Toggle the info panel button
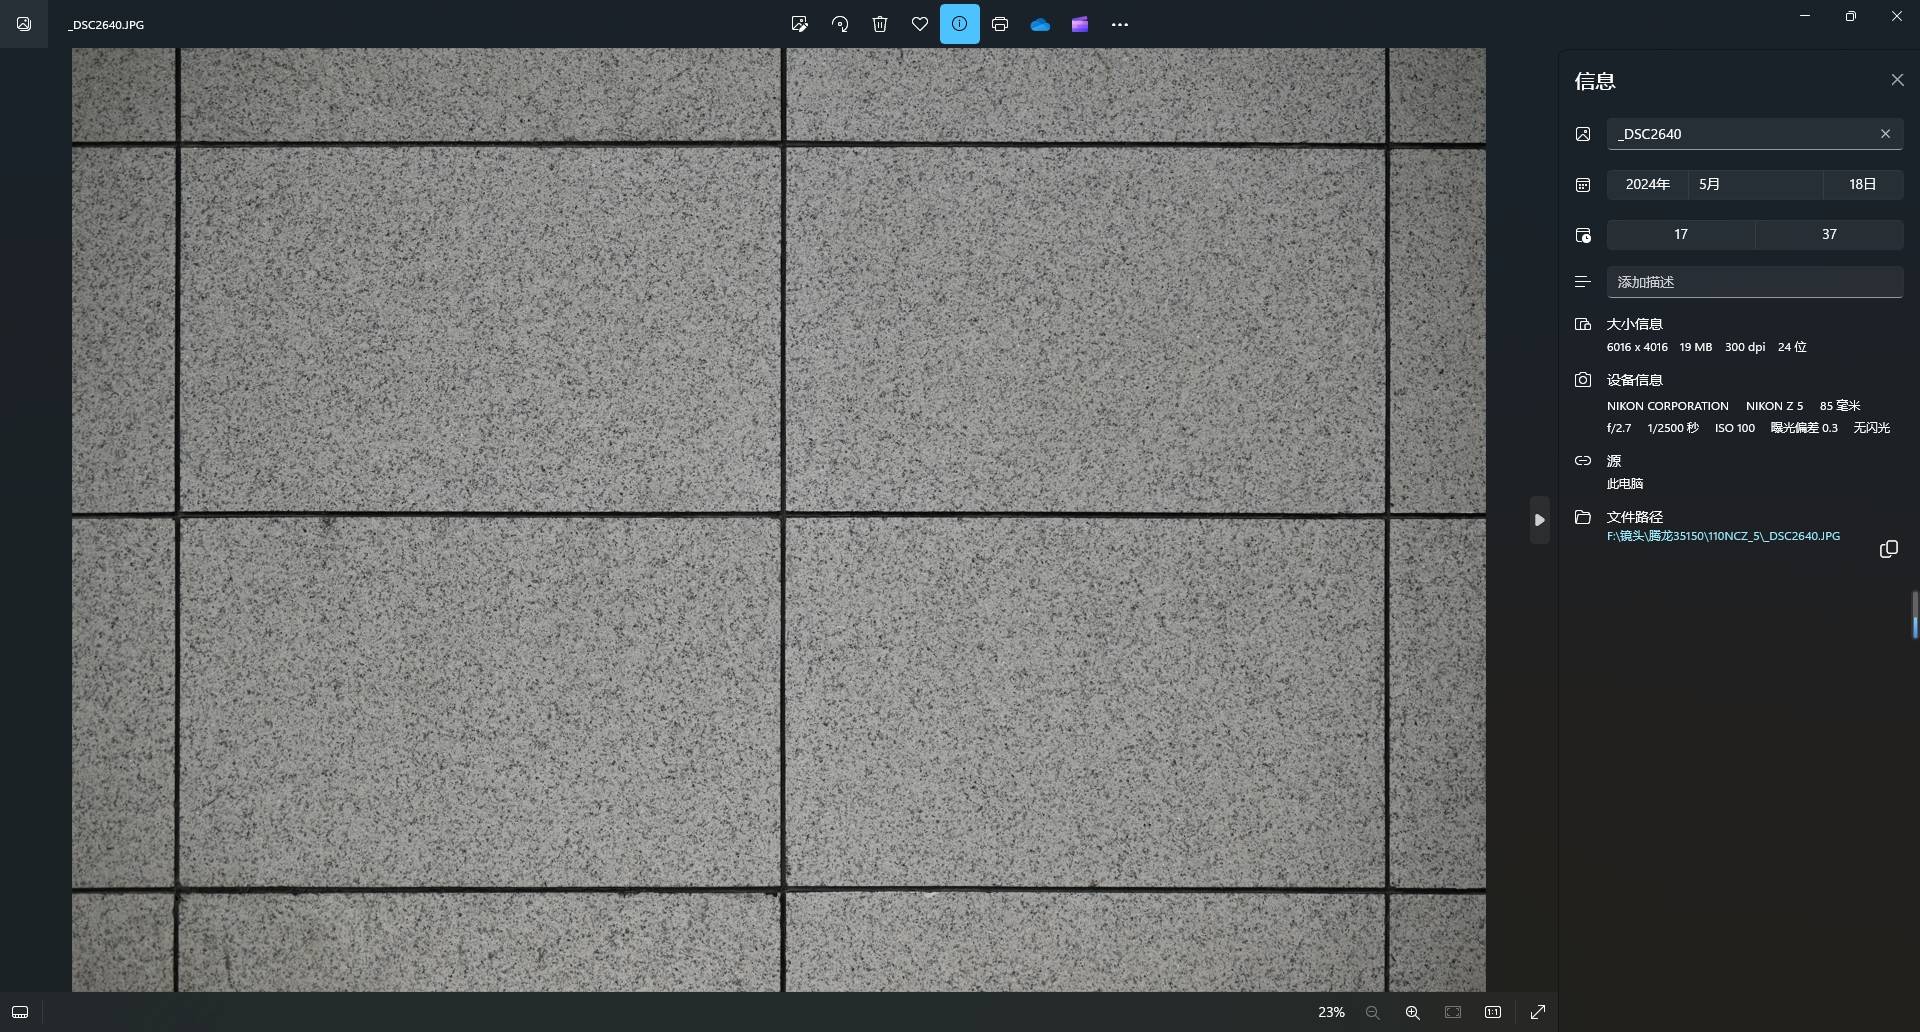1920x1032 pixels. (x=959, y=24)
